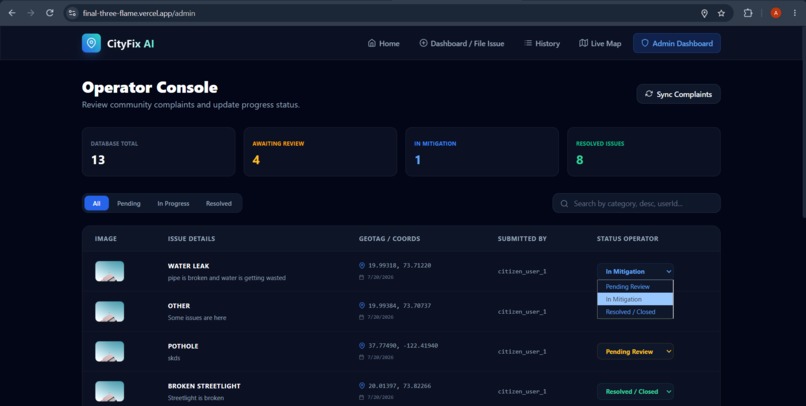The height and width of the screenshot is (406, 806).
Task: Click the page vertical scrollbar
Action: click(x=802, y=123)
